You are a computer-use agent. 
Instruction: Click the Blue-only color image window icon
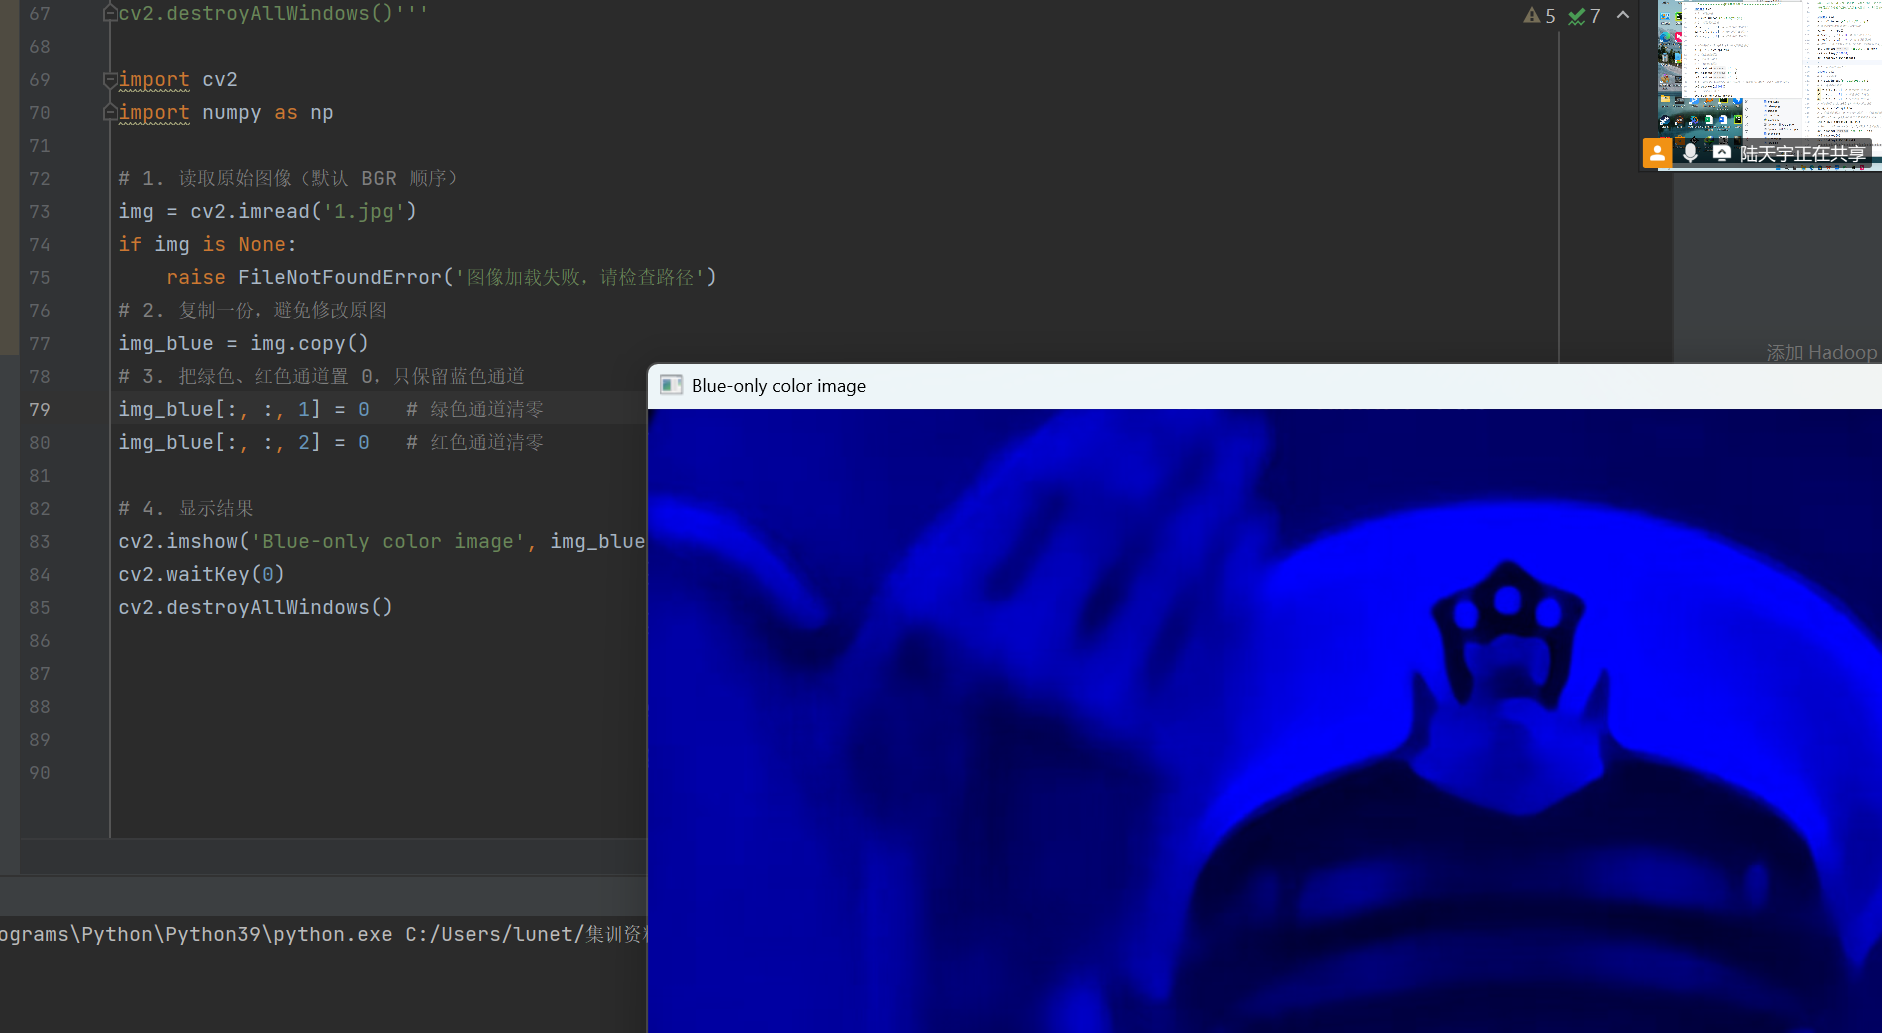tap(671, 385)
